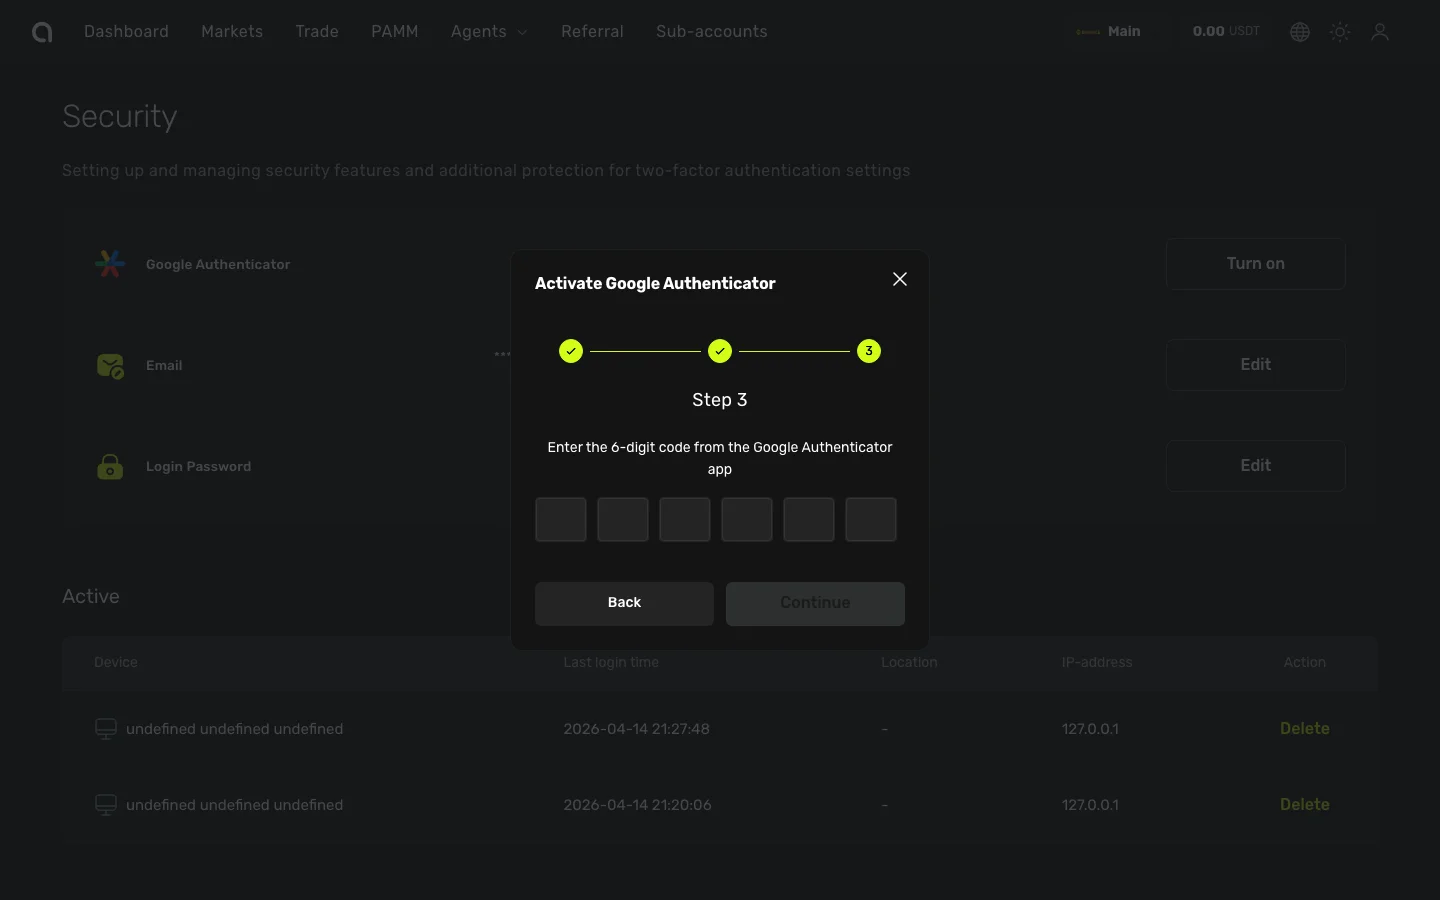The image size is (1440, 900).
Task: Click the first 6-digit code input box
Action: click(560, 519)
